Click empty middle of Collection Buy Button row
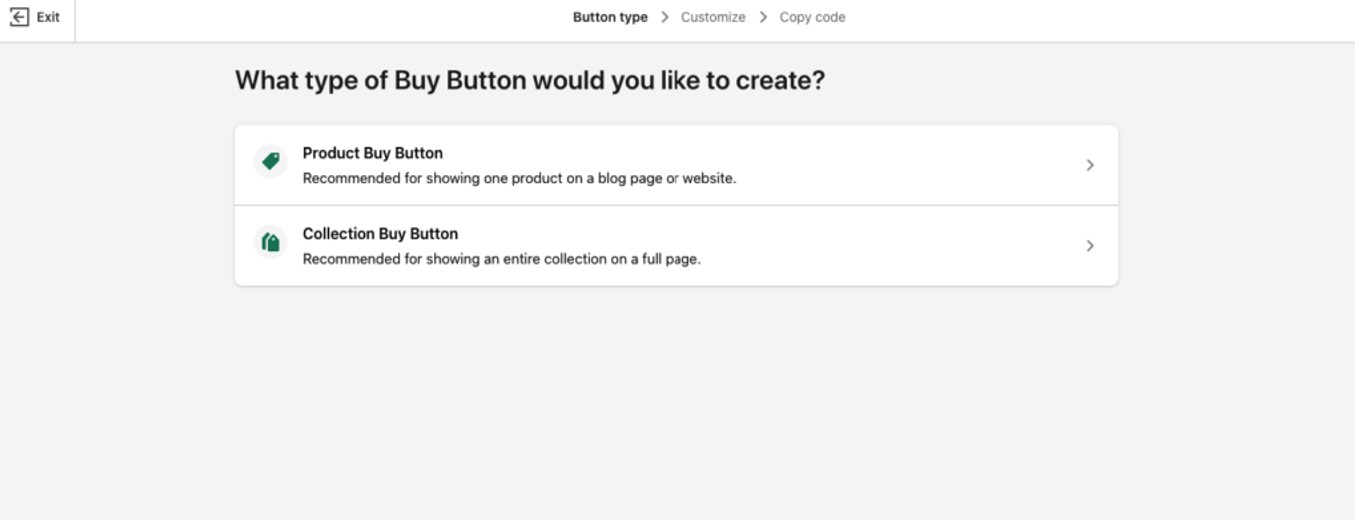The width and height of the screenshot is (1355, 520). (900, 246)
